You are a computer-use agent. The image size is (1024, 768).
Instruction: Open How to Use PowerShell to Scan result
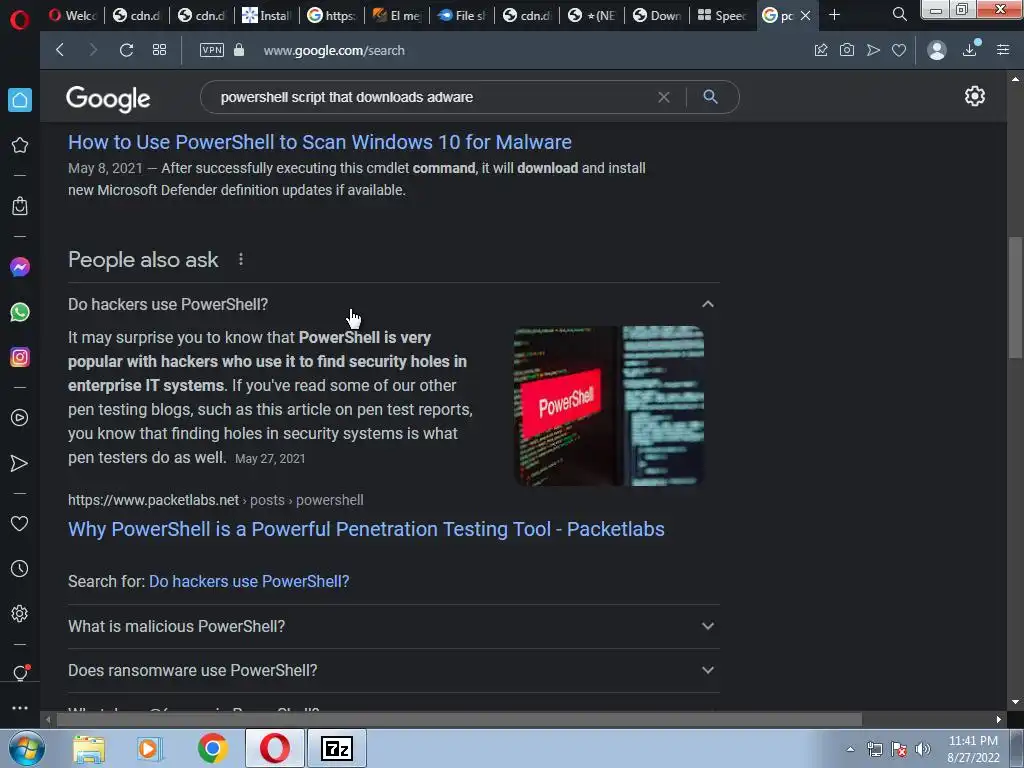320,142
